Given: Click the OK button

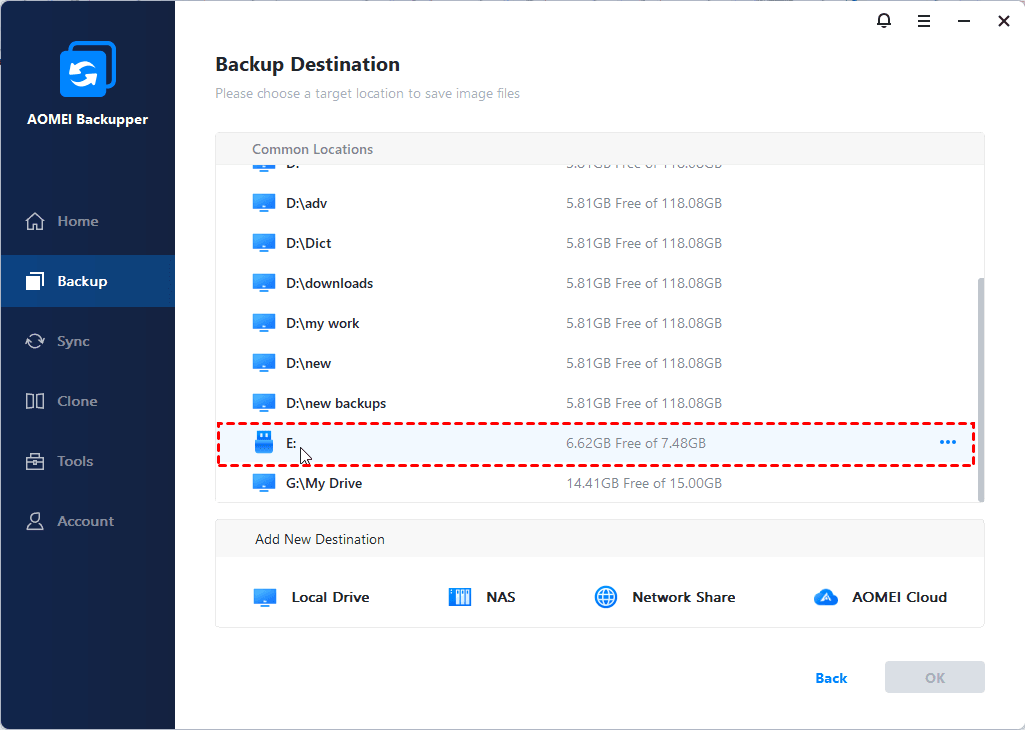Looking at the screenshot, I should [x=934, y=677].
